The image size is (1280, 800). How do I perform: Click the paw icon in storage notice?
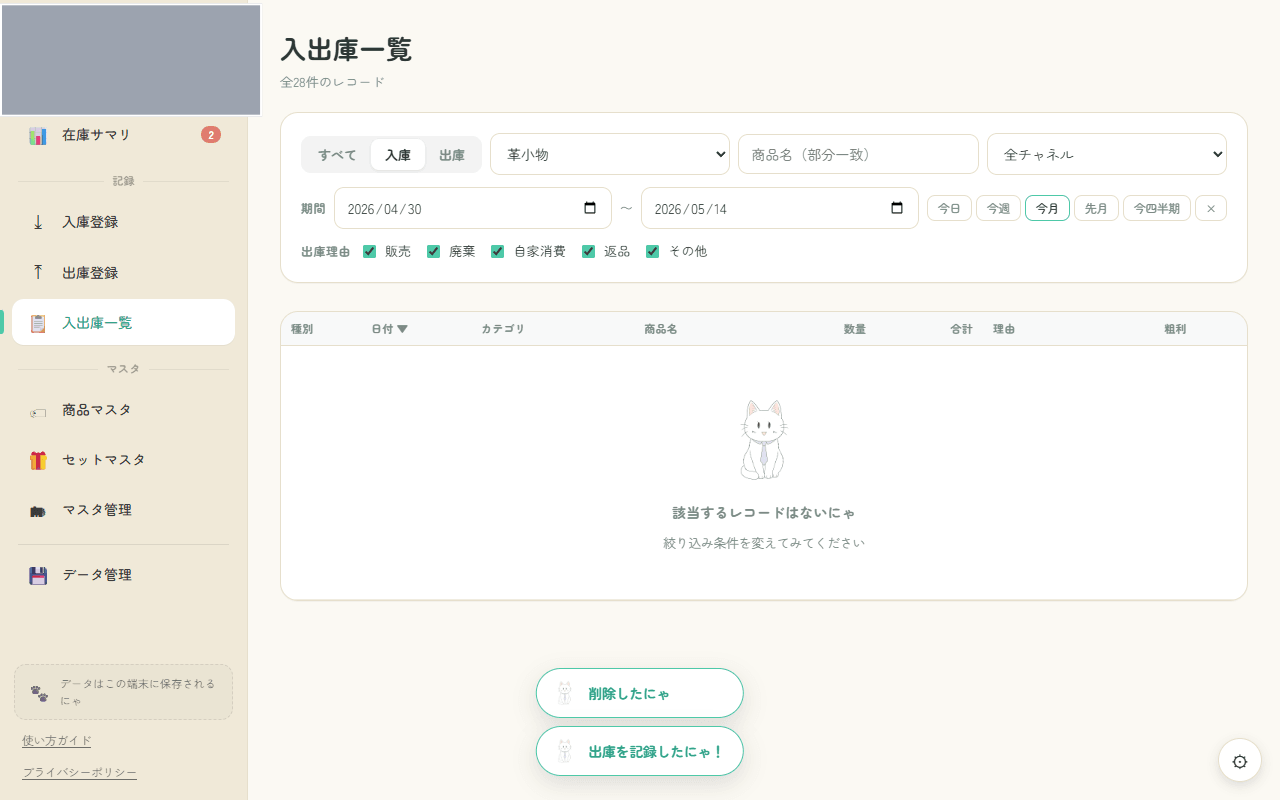click(39, 692)
